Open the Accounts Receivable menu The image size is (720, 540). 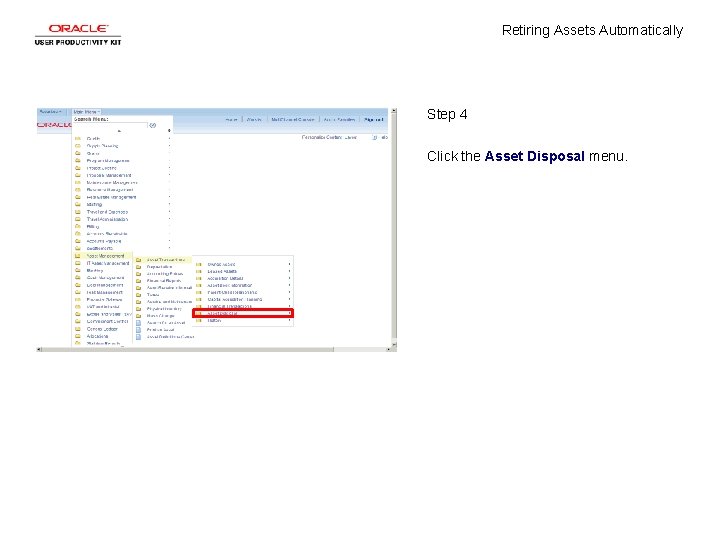107,234
